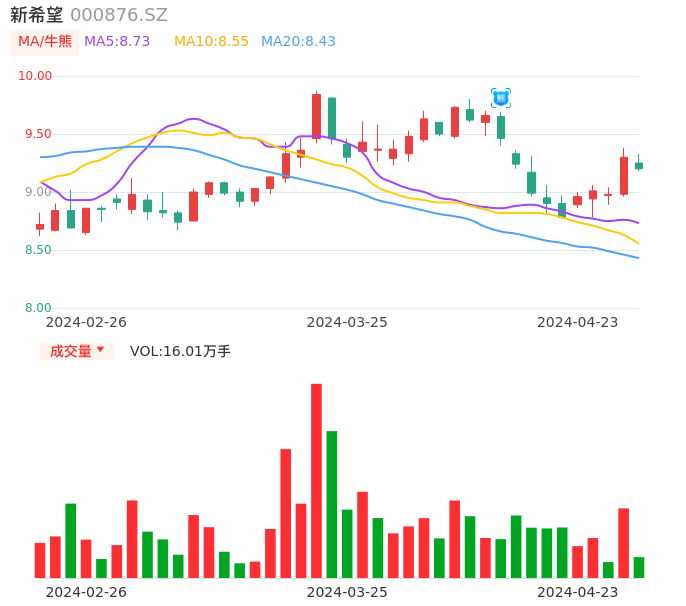Click the 8.00 price axis label
Screen dimensions: 686x606
click(x=38, y=308)
